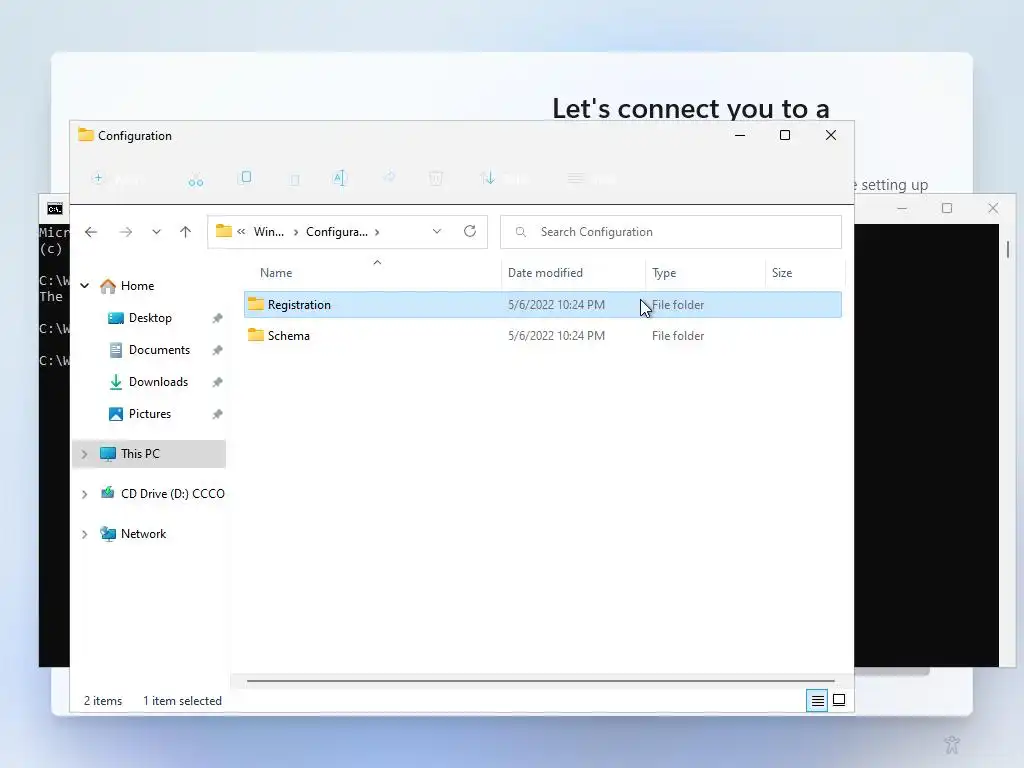Image resolution: width=1024 pixels, height=768 pixels.
Task: Switch to Large icons view layout
Action: (839, 700)
